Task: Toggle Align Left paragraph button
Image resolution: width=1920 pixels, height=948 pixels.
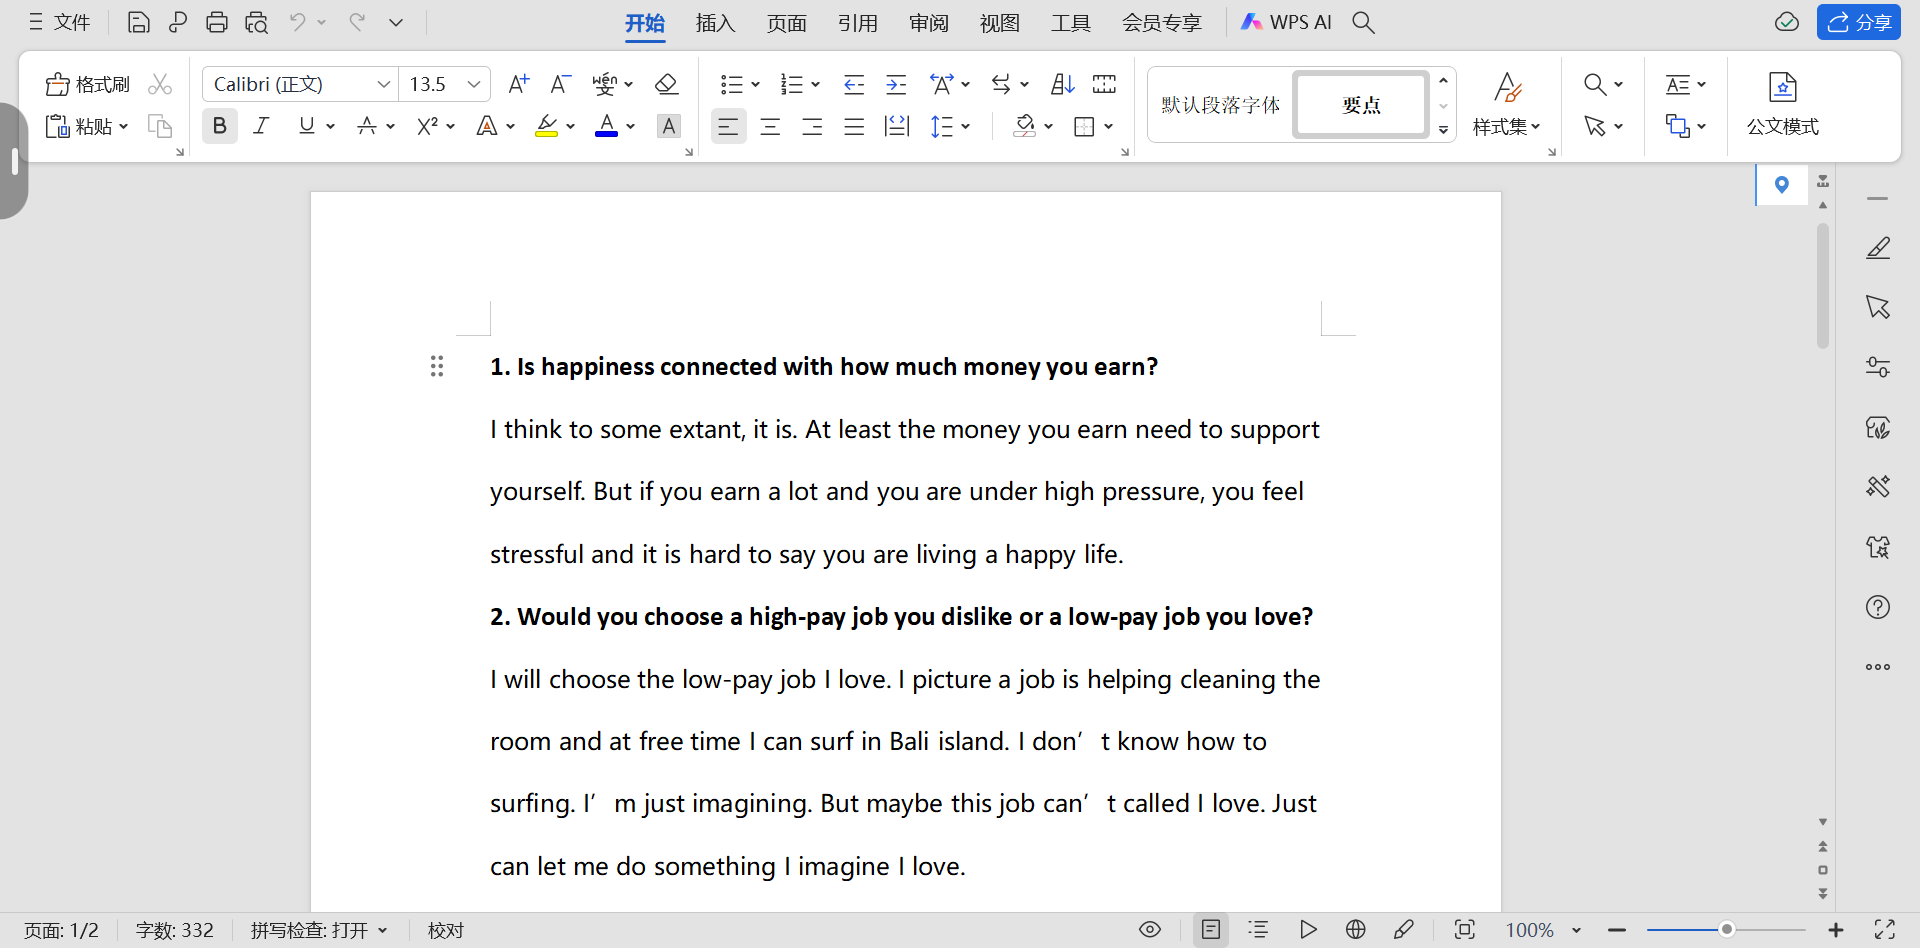Action: pos(728,127)
